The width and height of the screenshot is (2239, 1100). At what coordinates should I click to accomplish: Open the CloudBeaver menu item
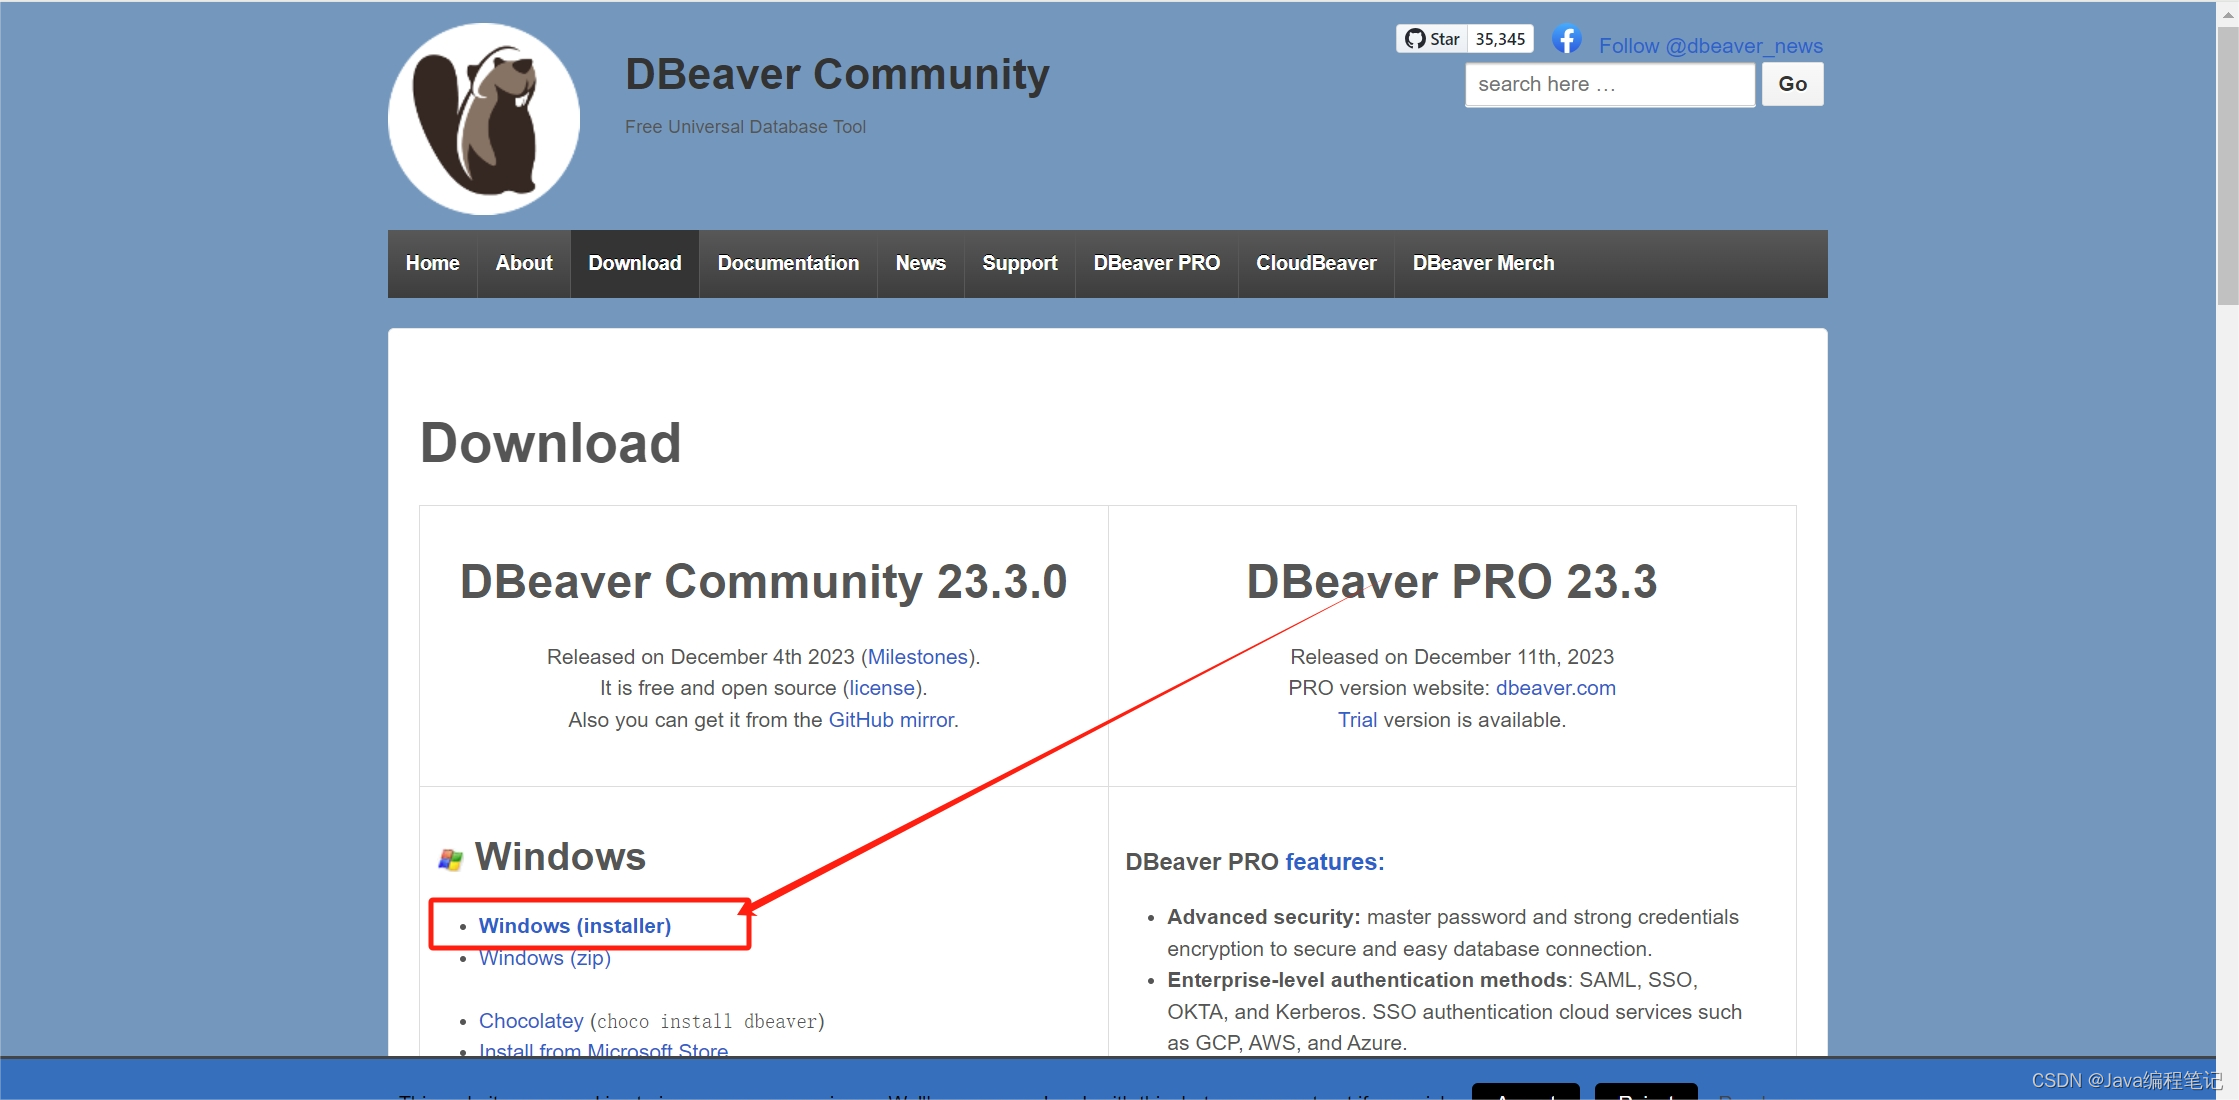click(1316, 263)
